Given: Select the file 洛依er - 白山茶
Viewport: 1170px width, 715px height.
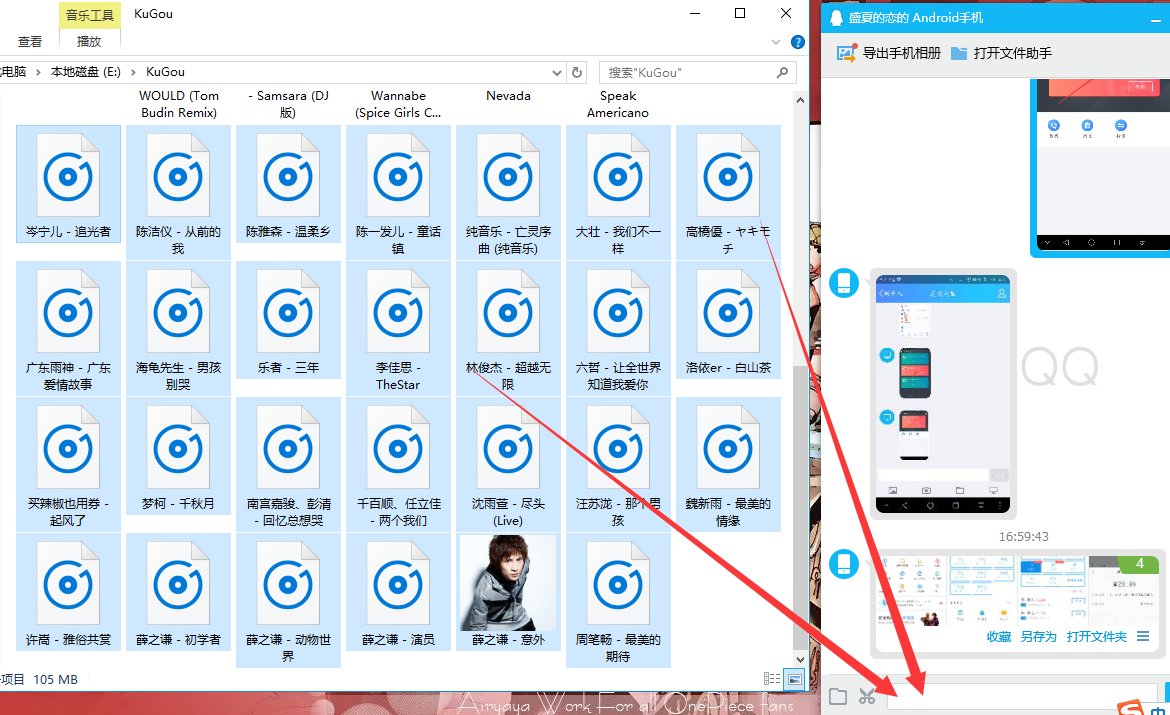Looking at the screenshot, I should pyautogui.click(x=728, y=320).
